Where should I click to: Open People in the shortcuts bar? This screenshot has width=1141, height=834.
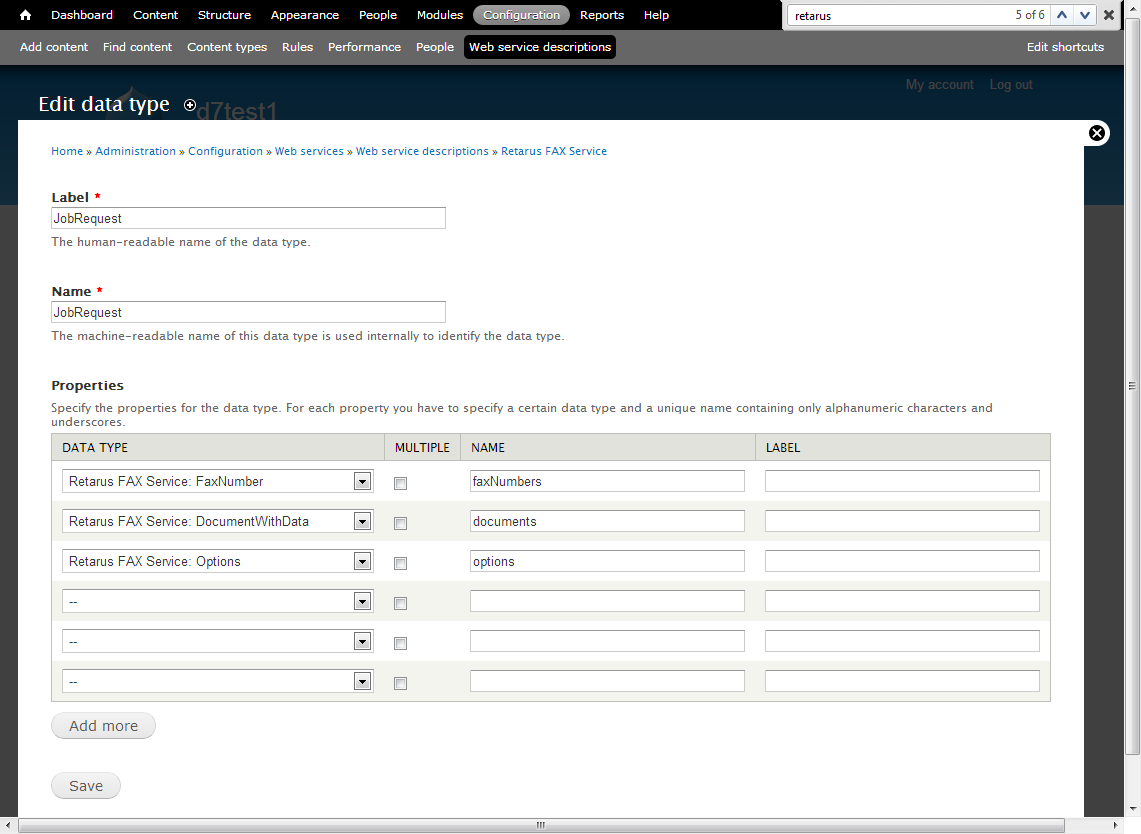point(434,47)
